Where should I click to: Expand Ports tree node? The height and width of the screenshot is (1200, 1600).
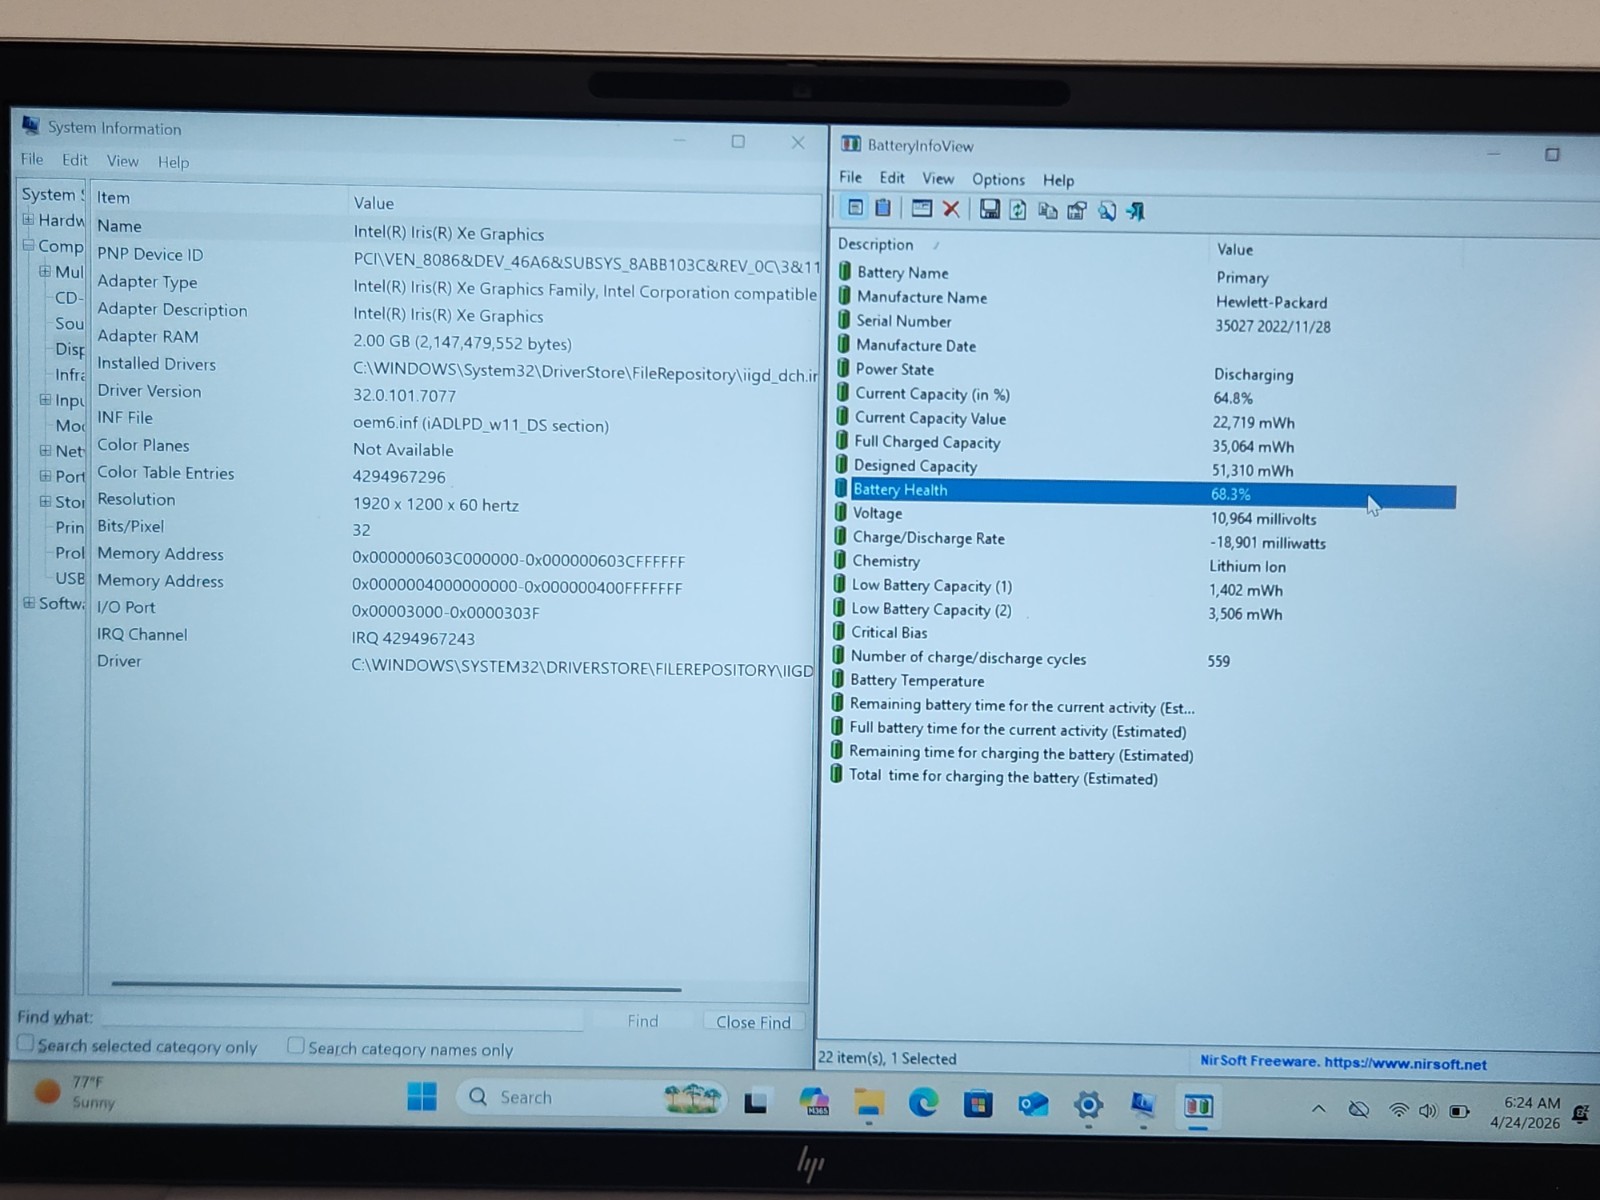(45, 475)
